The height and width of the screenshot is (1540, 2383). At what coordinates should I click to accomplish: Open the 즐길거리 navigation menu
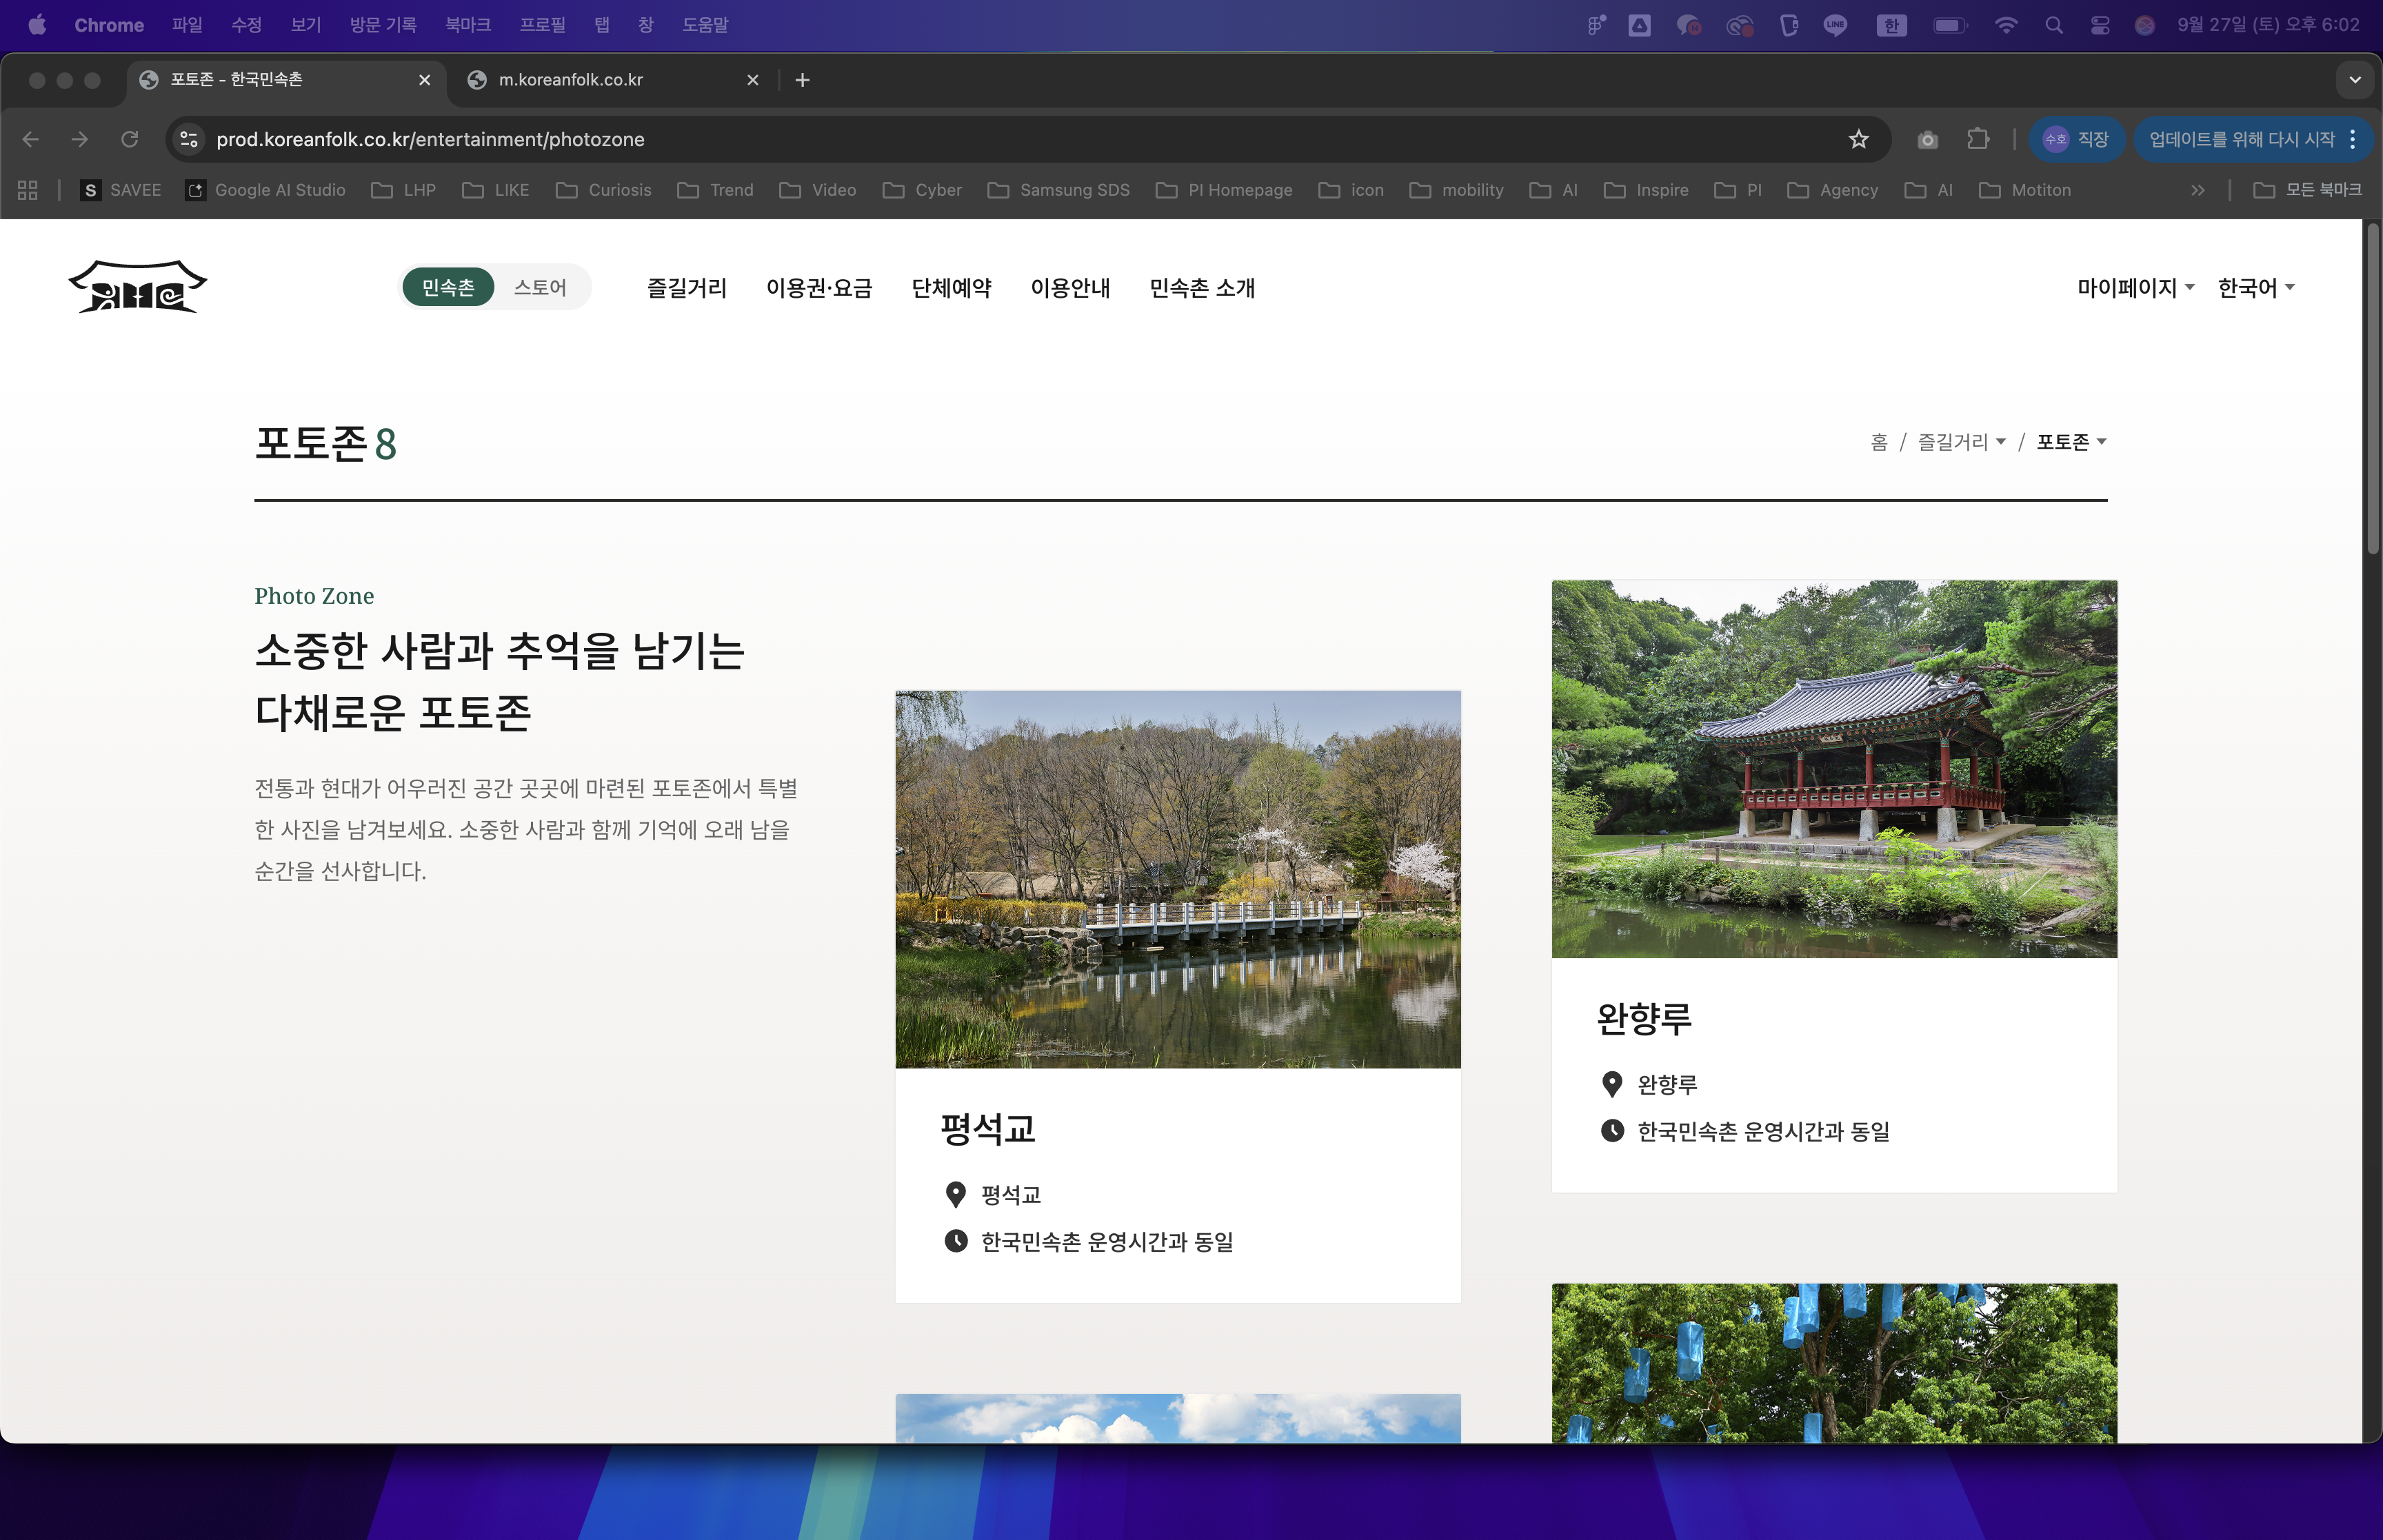(686, 288)
